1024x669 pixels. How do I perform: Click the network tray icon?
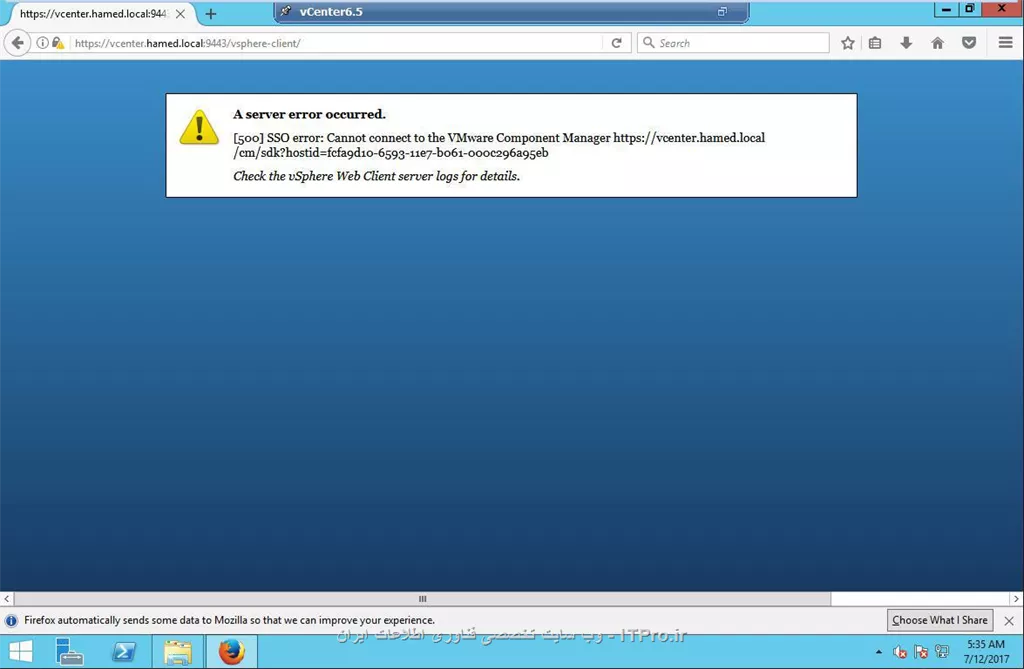pyautogui.click(x=942, y=651)
